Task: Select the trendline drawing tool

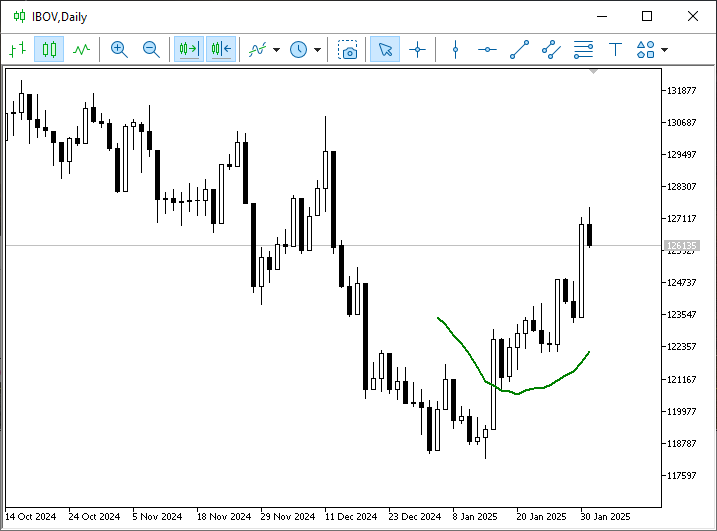Action: (519, 49)
